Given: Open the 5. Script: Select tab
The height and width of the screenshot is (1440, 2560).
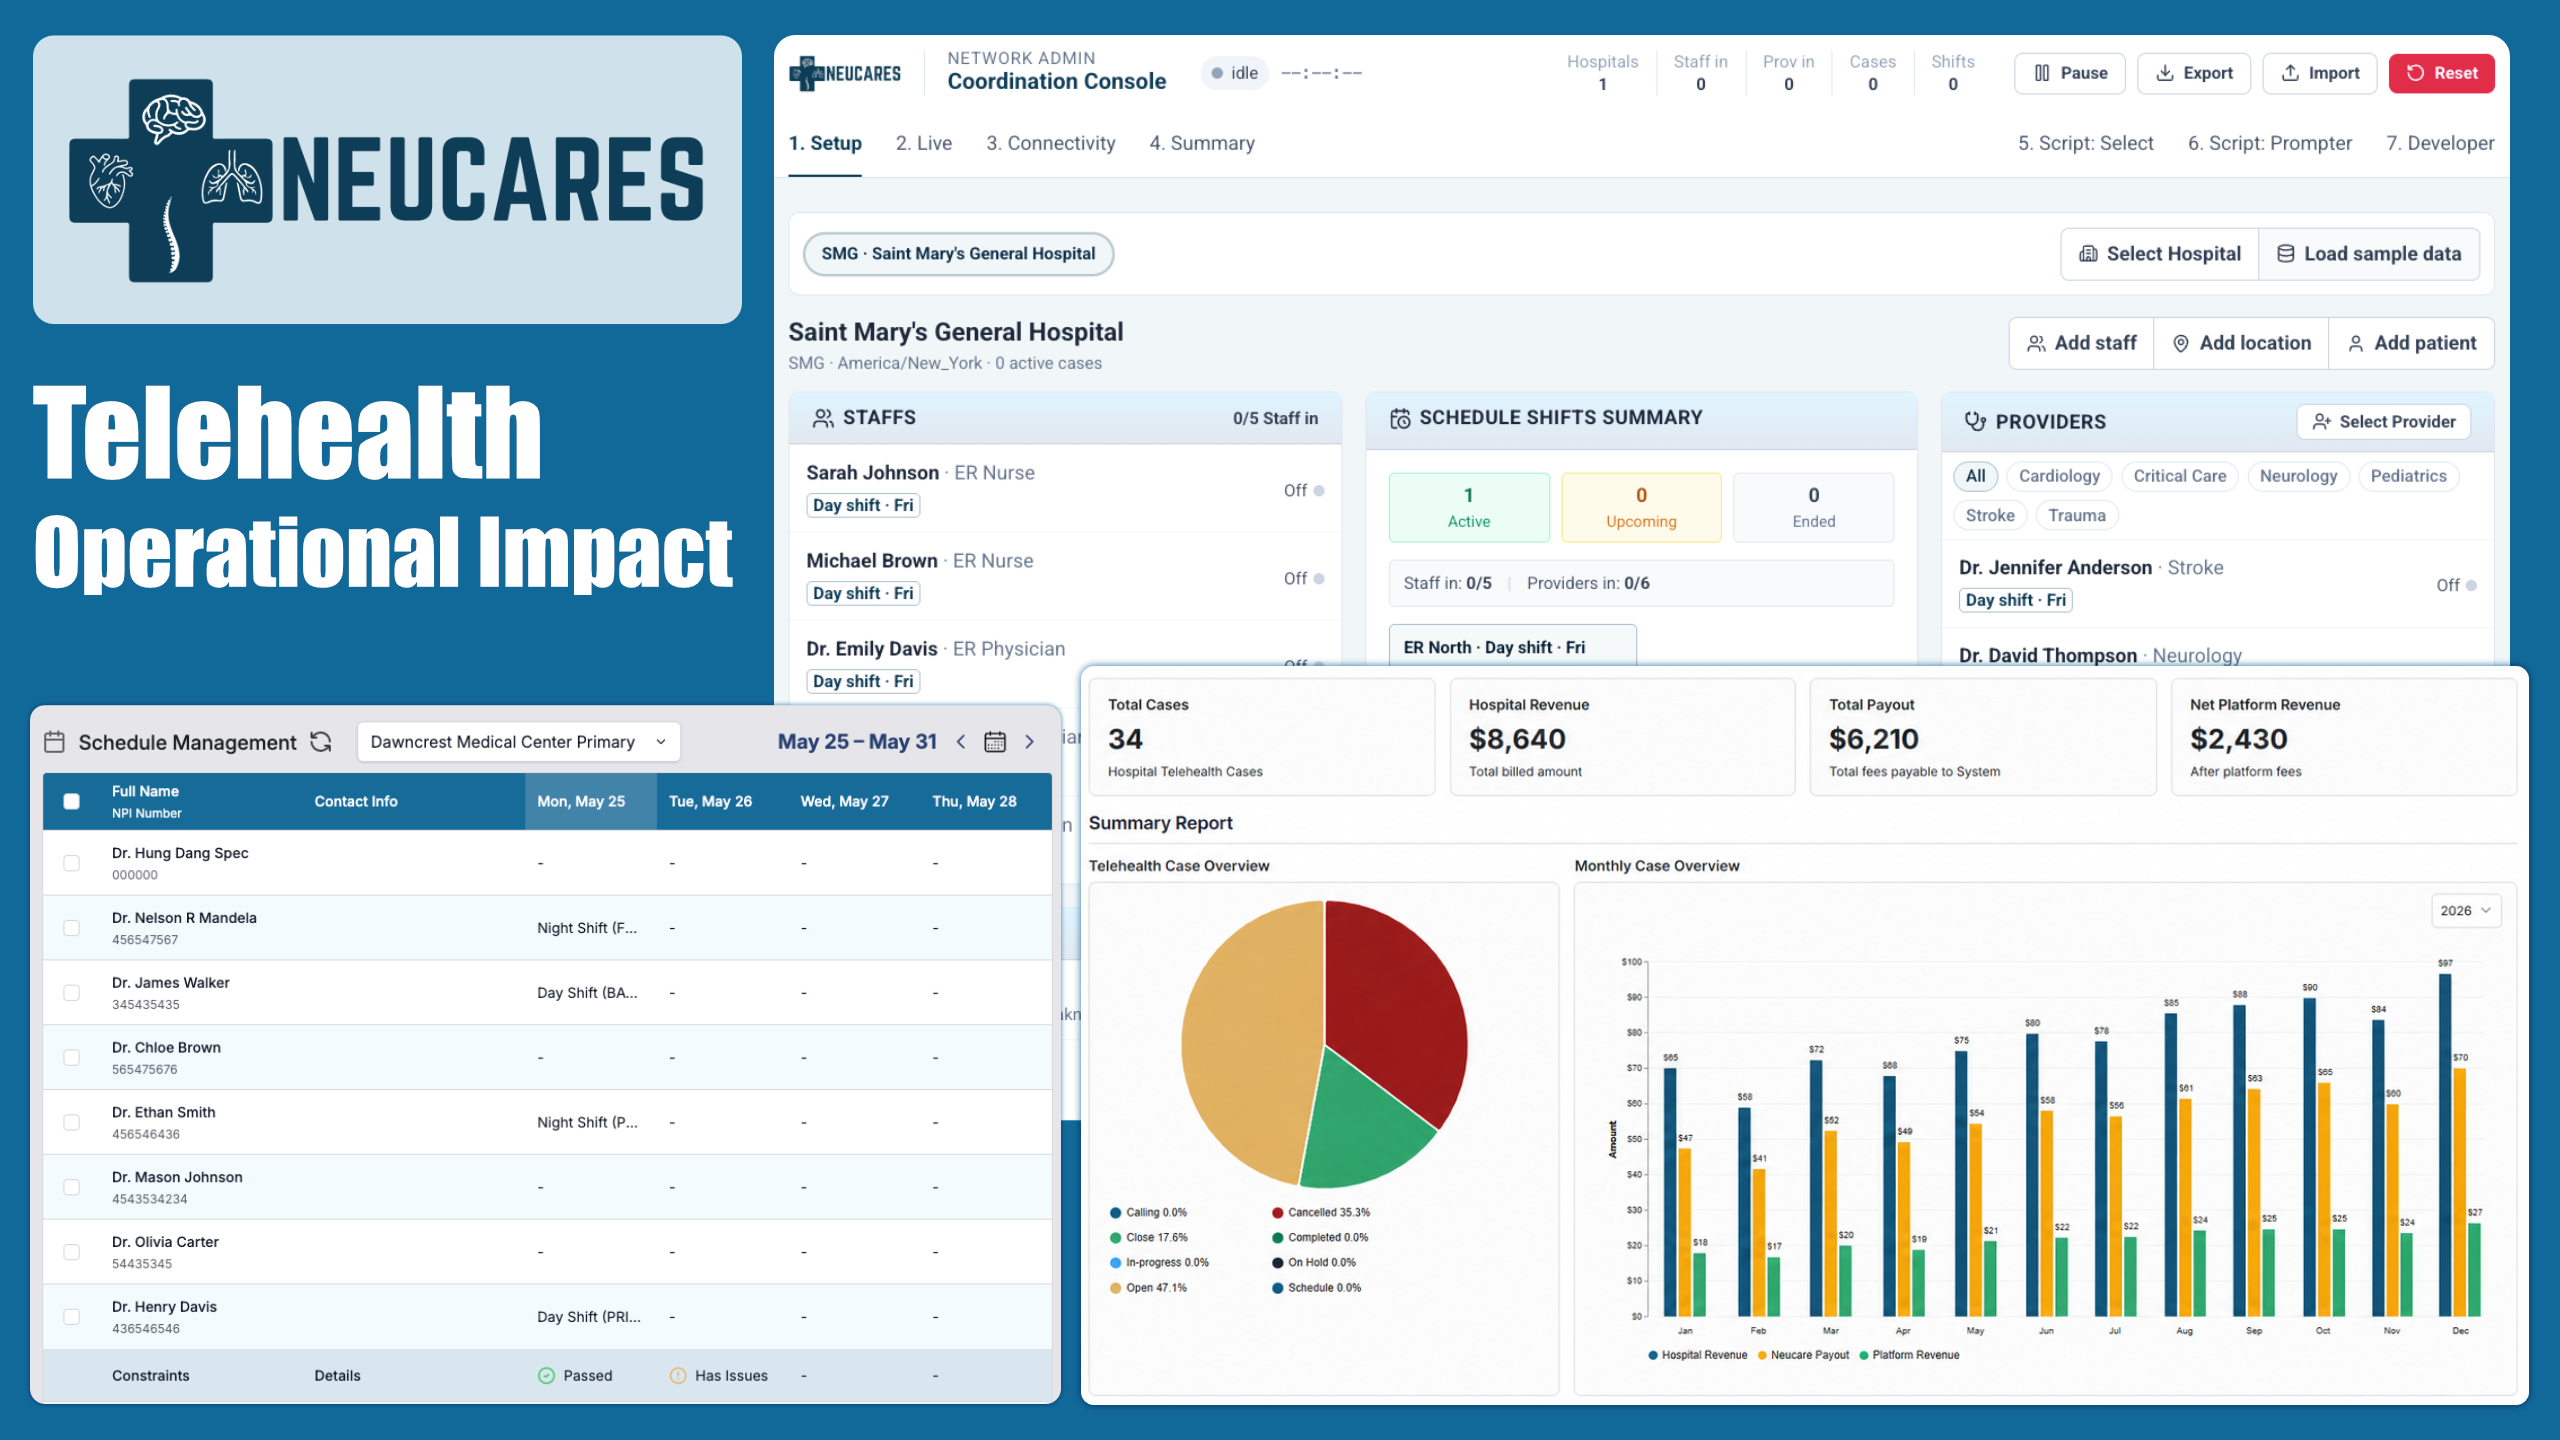Looking at the screenshot, I should pyautogui.click(x=2086, y=143).
